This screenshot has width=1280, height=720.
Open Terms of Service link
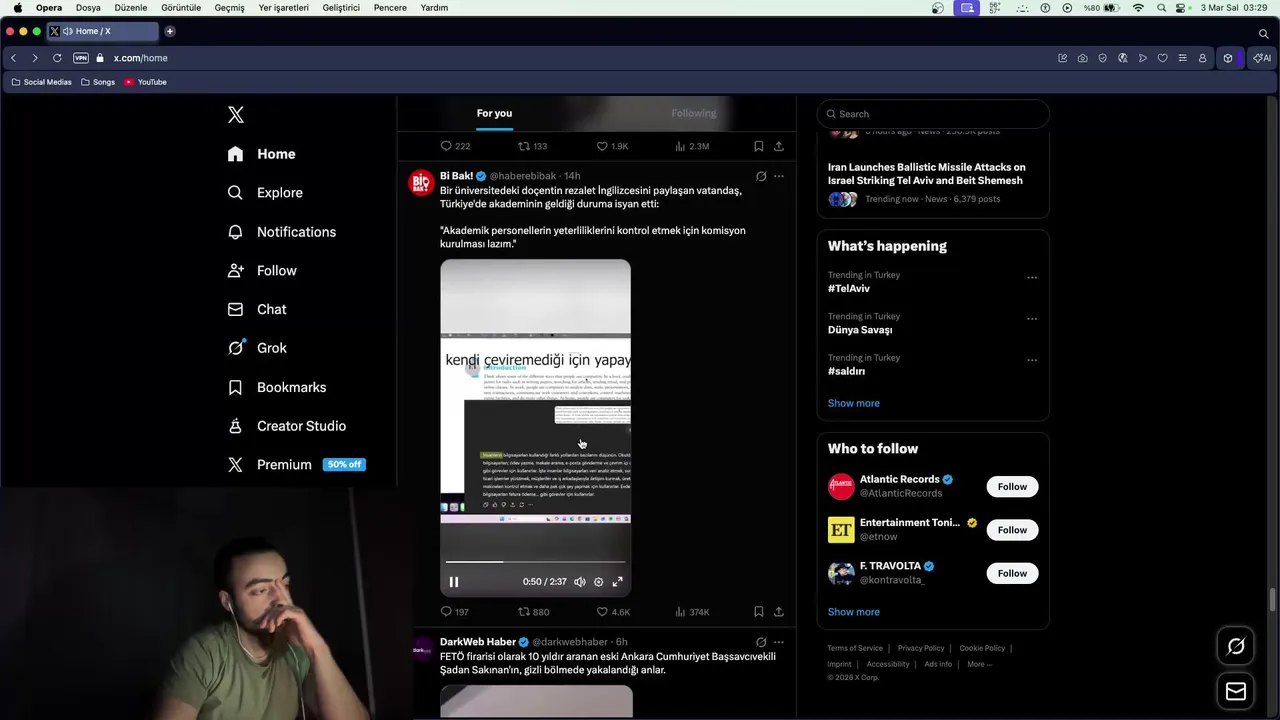(x=855, y=648)
